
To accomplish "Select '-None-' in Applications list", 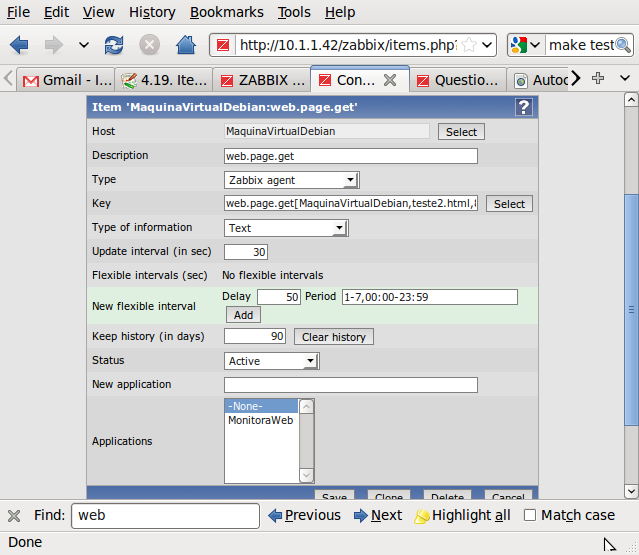I will pyautogui.click(x=262, y=406).
